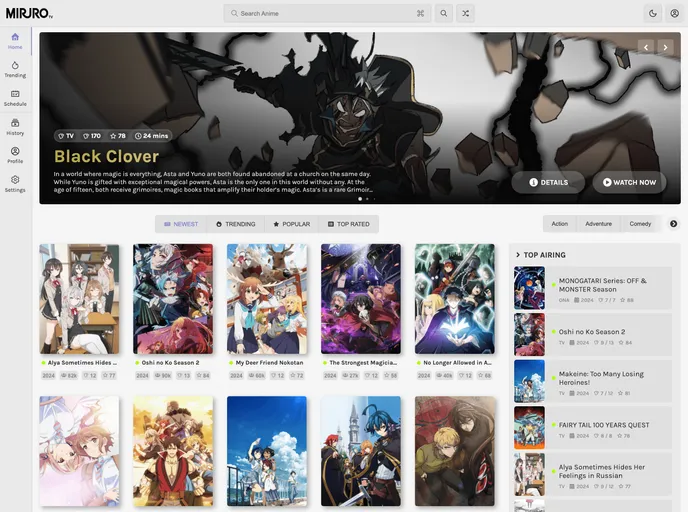Show previous banner slide with left arrow
This screenshot has height=512, width=688.
coord(646,47)
